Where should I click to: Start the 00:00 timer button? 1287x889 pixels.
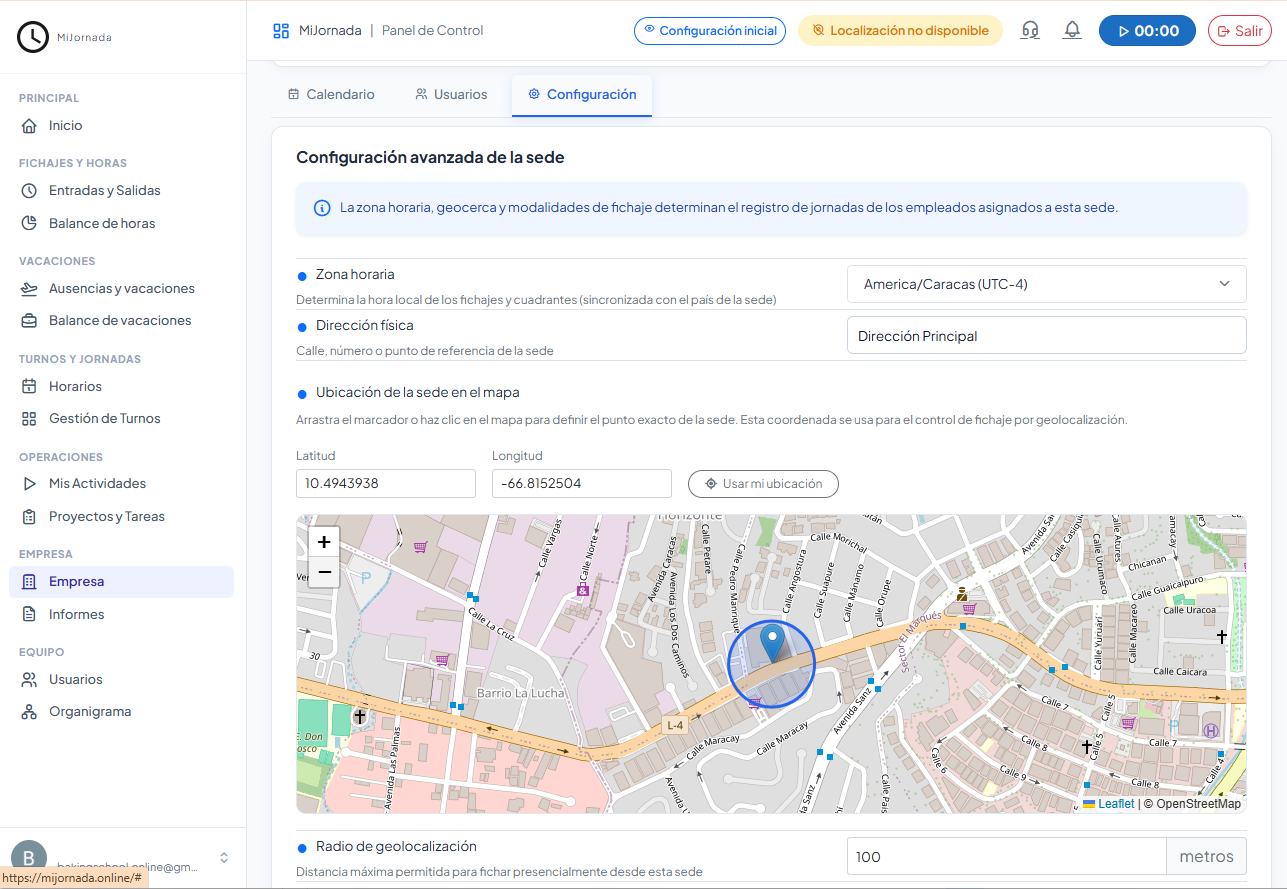click(1148, 31)
